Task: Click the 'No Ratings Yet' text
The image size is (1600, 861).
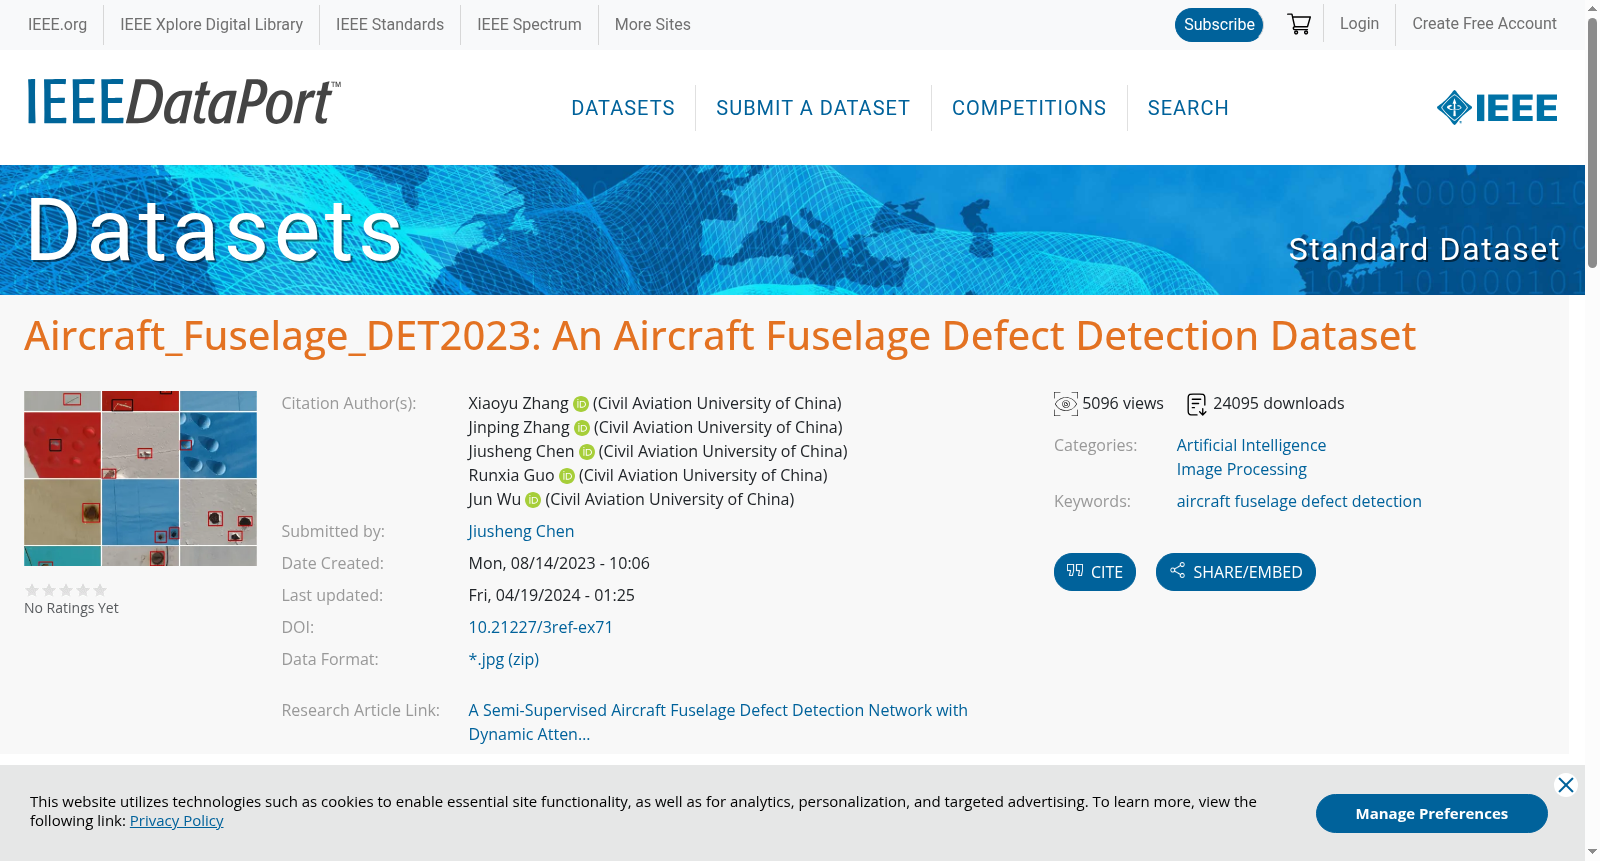Action: click(71, 608)
